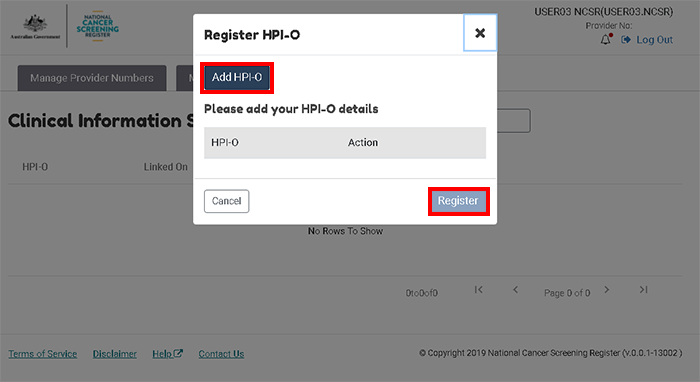Image resolution: width=700 pixels, height=382 pixels.
Task: Go to next page arrow
Action: tap(607, 290)
